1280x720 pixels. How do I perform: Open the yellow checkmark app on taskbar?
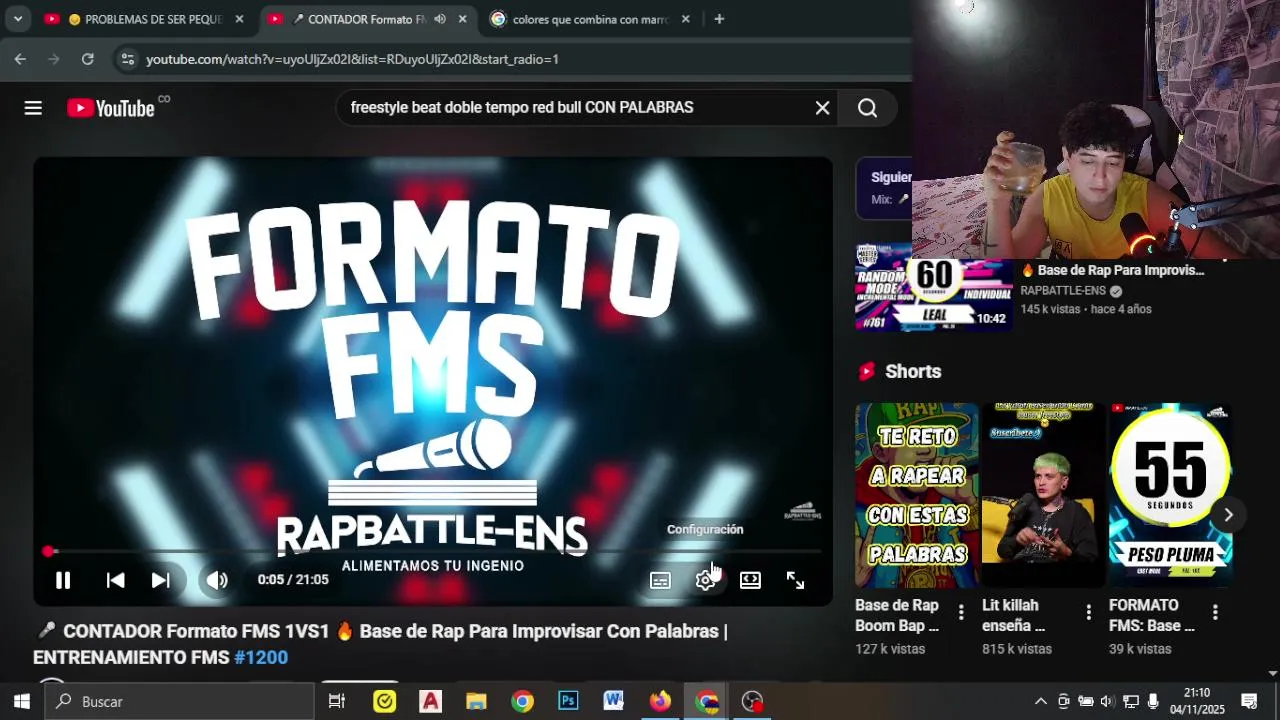click(x=385, y=701)
